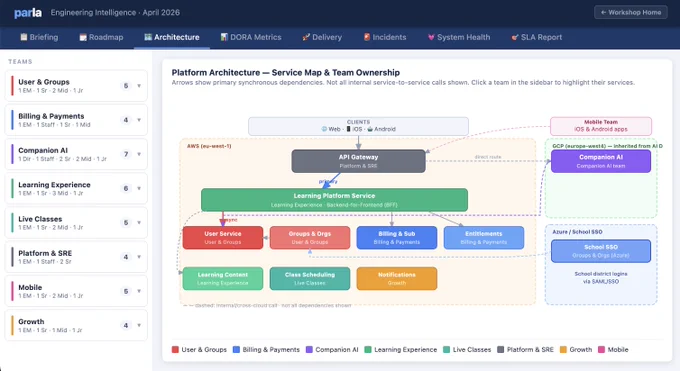Expand the Growth team chevron
This screenshot has height=371, width=680.
[139, 326]
